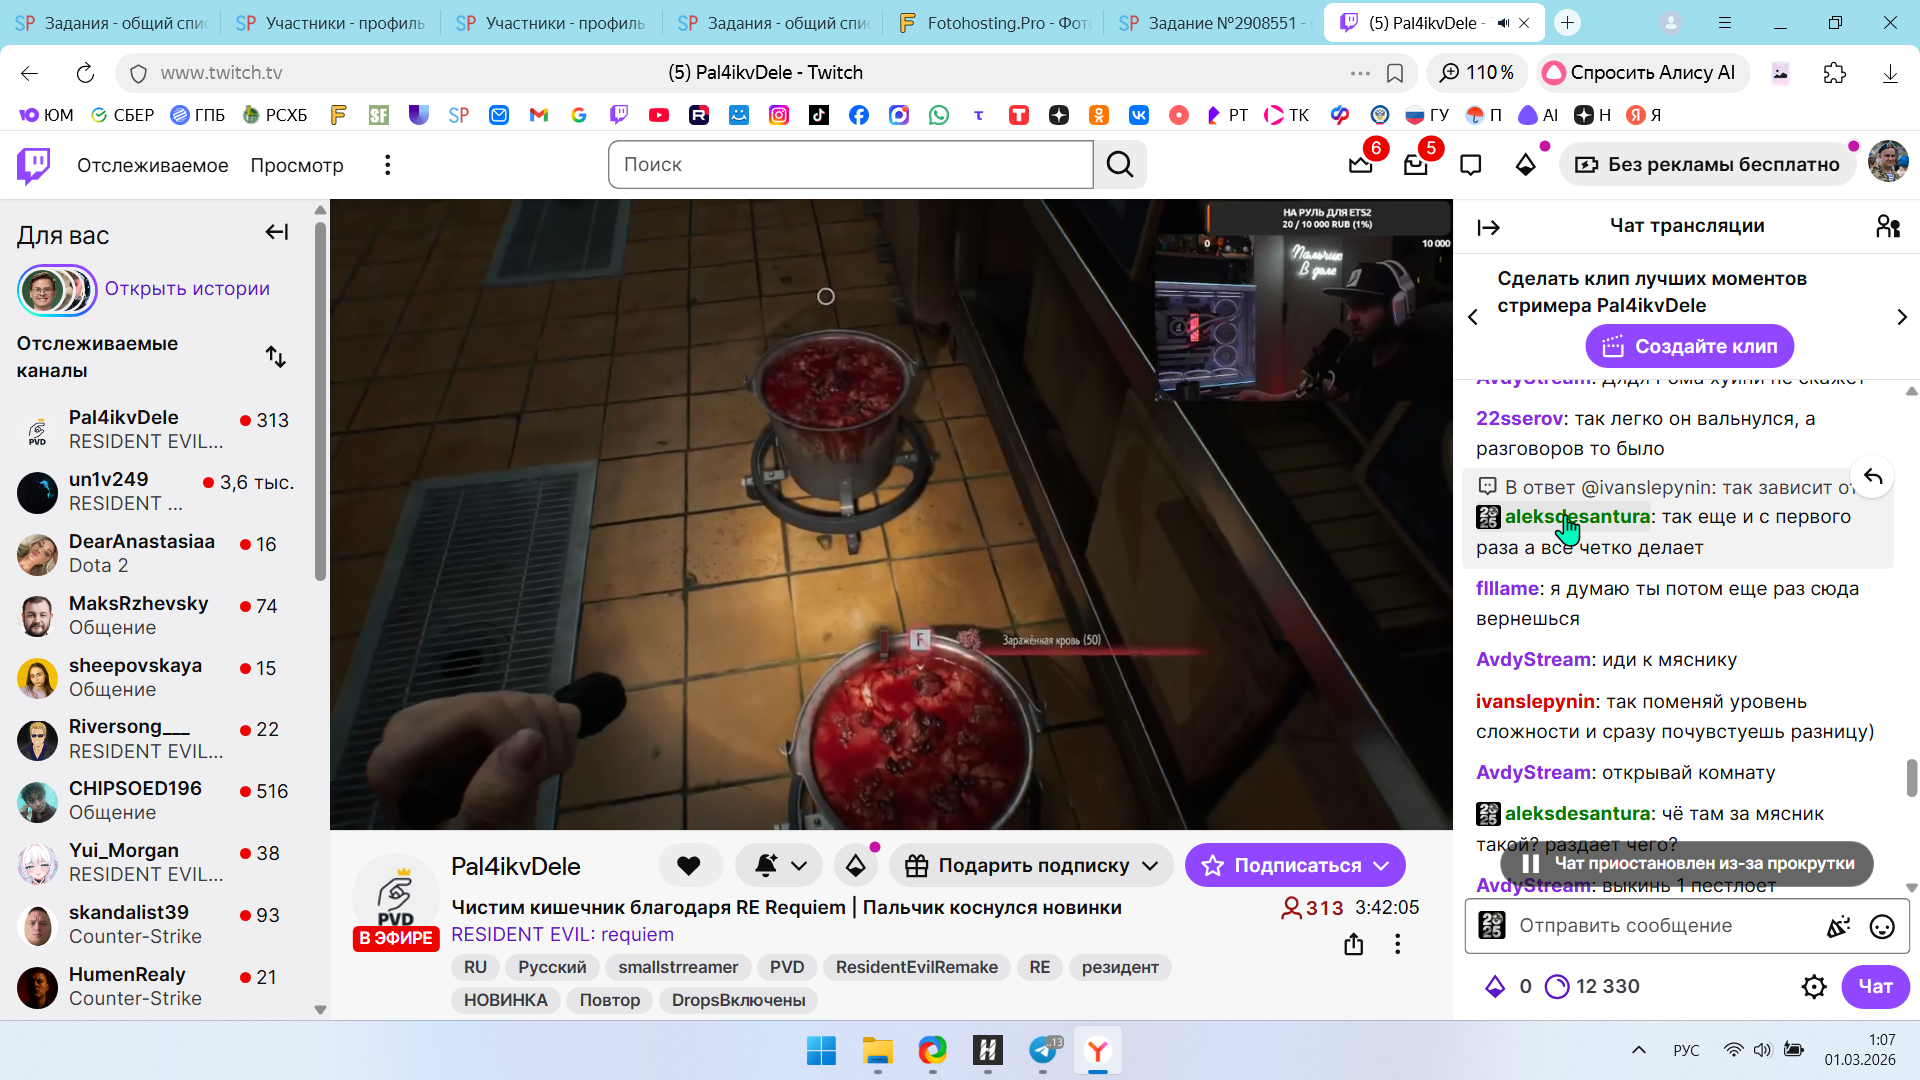The height and width of the screenshot is (1080, 1920).
Task: Click the Twitch home logo
Action: 33,165
